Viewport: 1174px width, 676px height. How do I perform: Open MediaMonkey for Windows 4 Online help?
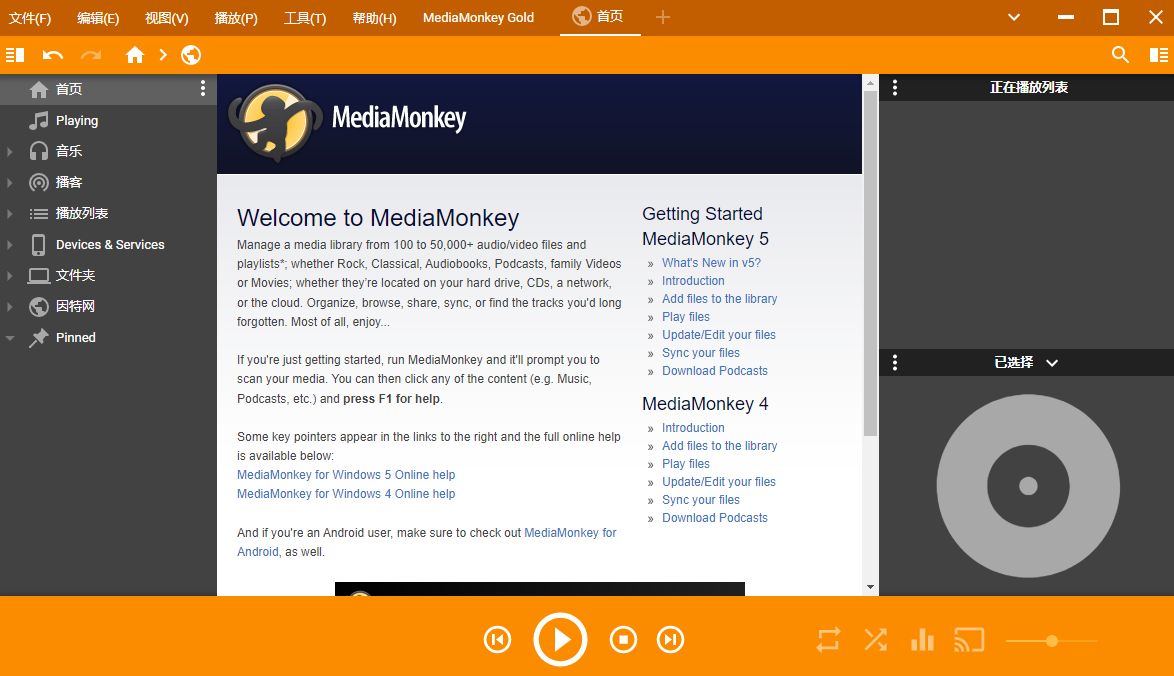pyautogui.click(x=346, y=494)
